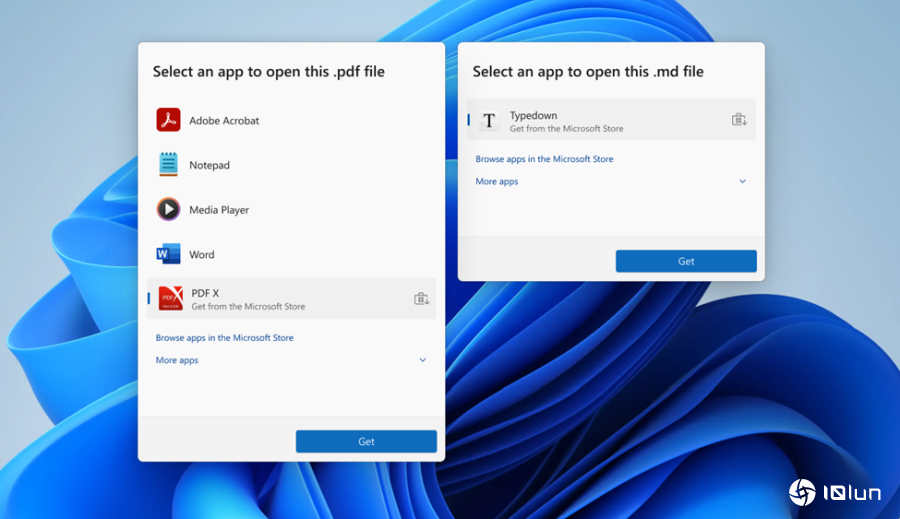Select the Word label in the .pdf dialog

click(201, 254)
